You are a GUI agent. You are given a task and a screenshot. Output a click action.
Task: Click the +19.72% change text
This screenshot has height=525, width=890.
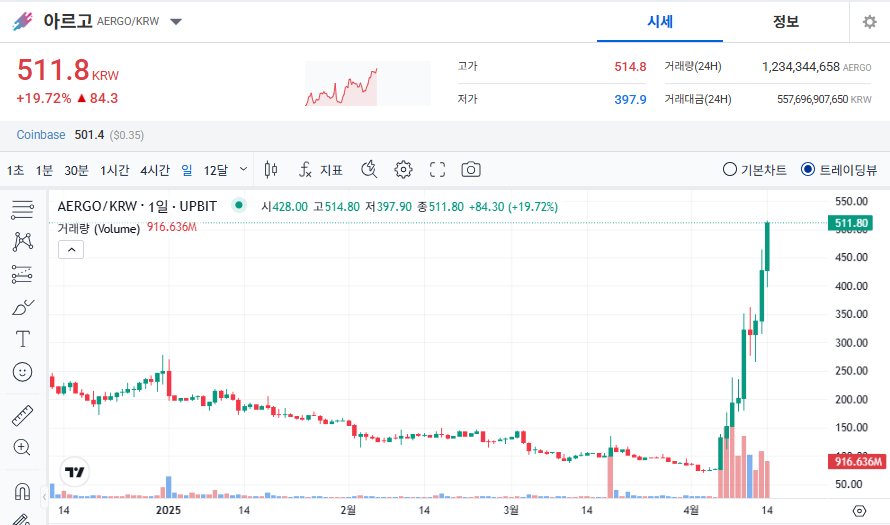(44, 98)
